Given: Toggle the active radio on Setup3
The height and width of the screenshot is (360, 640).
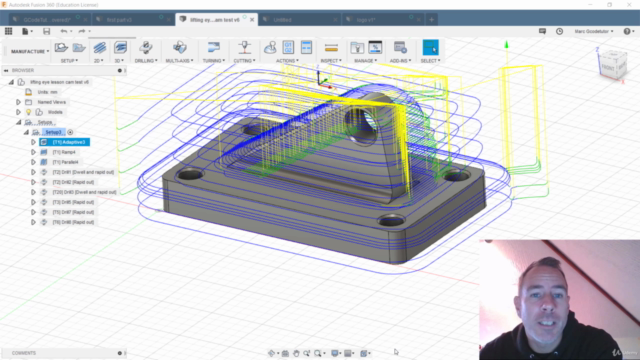Looking at the screenshot, I should pos(70,132).
